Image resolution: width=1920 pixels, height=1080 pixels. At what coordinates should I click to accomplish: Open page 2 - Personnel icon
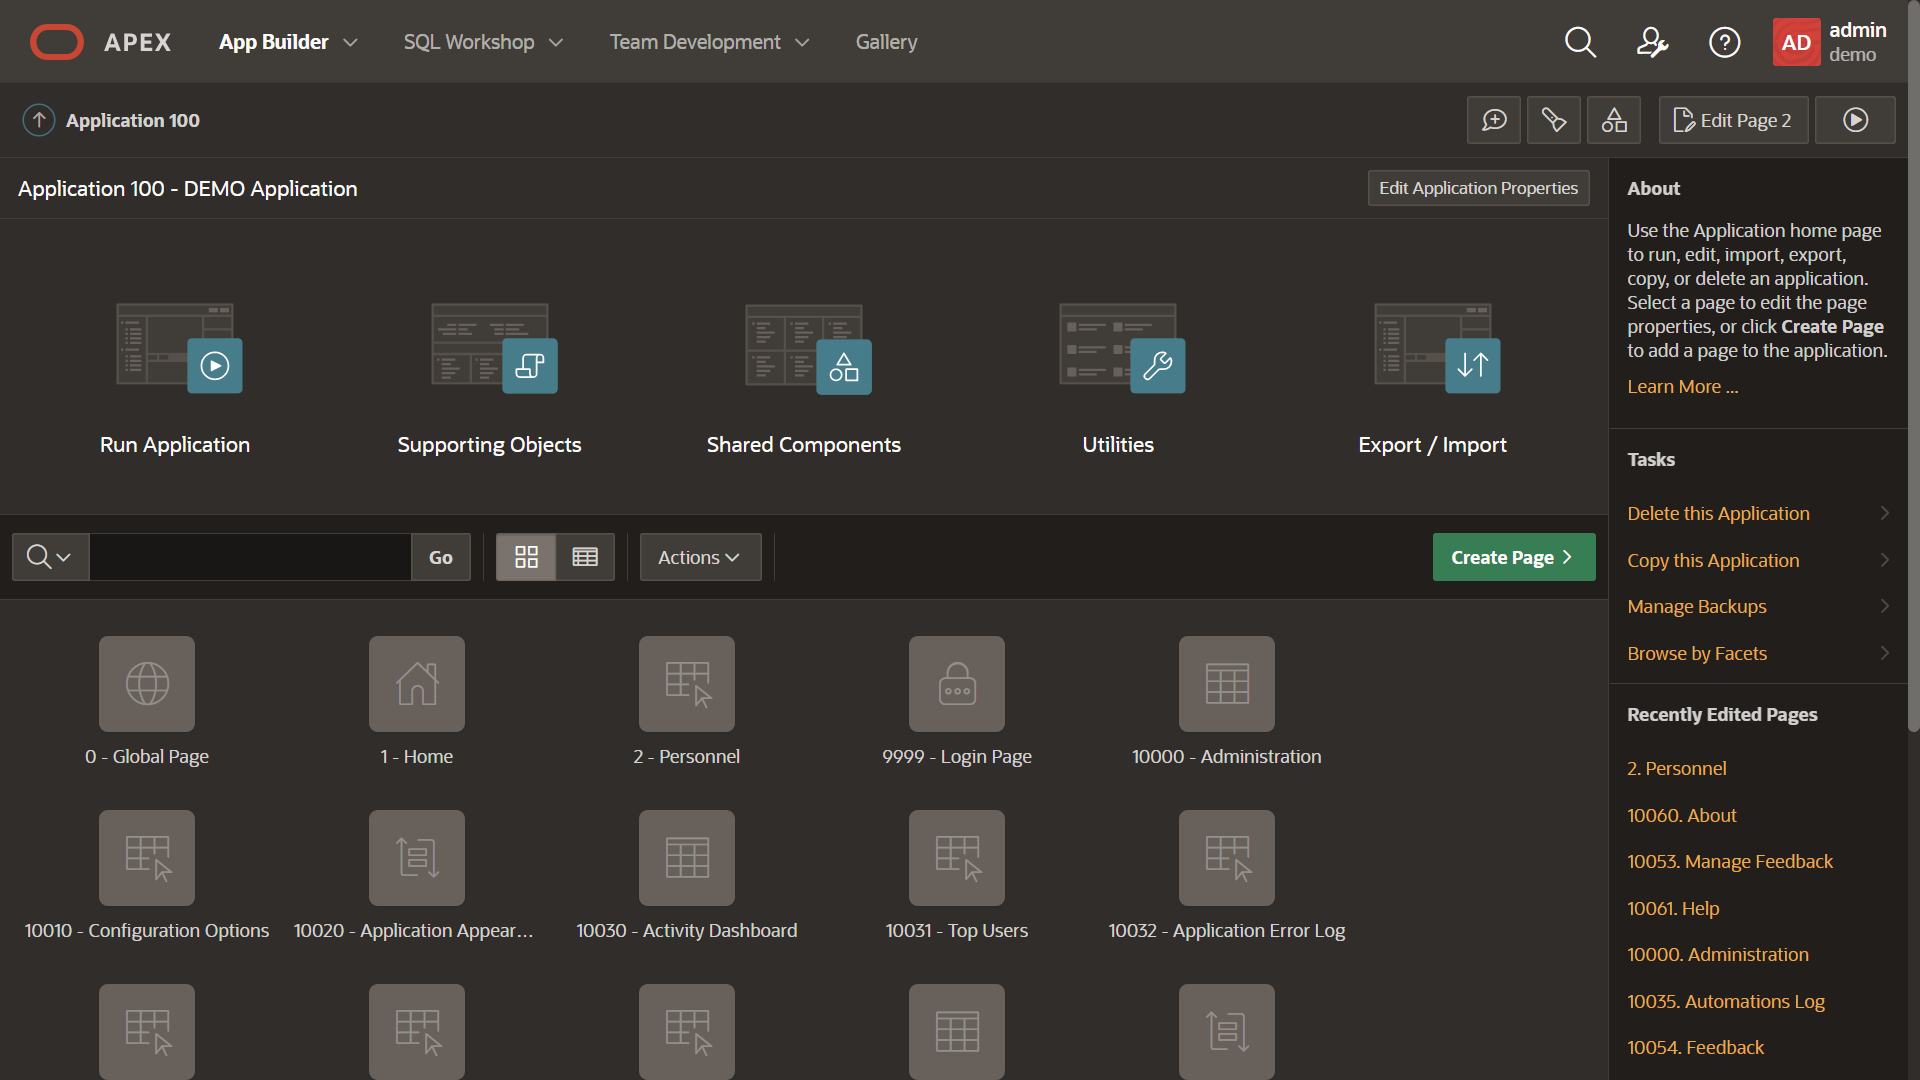pos(687,684)
